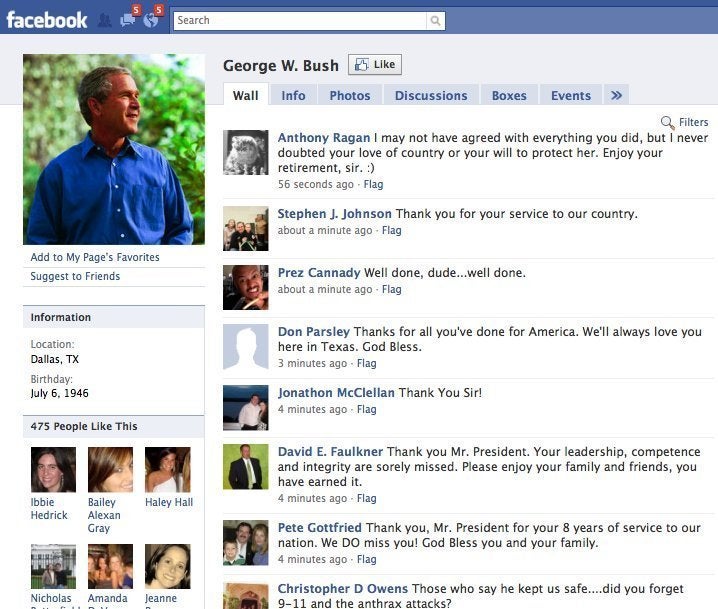
Task: Open Bailey Alexan Gray's name link
Action: tap(104, 515)
